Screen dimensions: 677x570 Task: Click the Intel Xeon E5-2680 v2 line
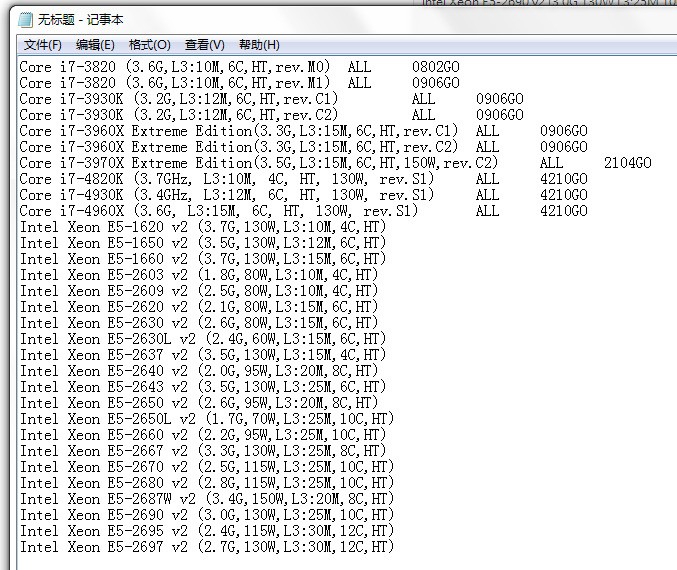coord(207,482)
